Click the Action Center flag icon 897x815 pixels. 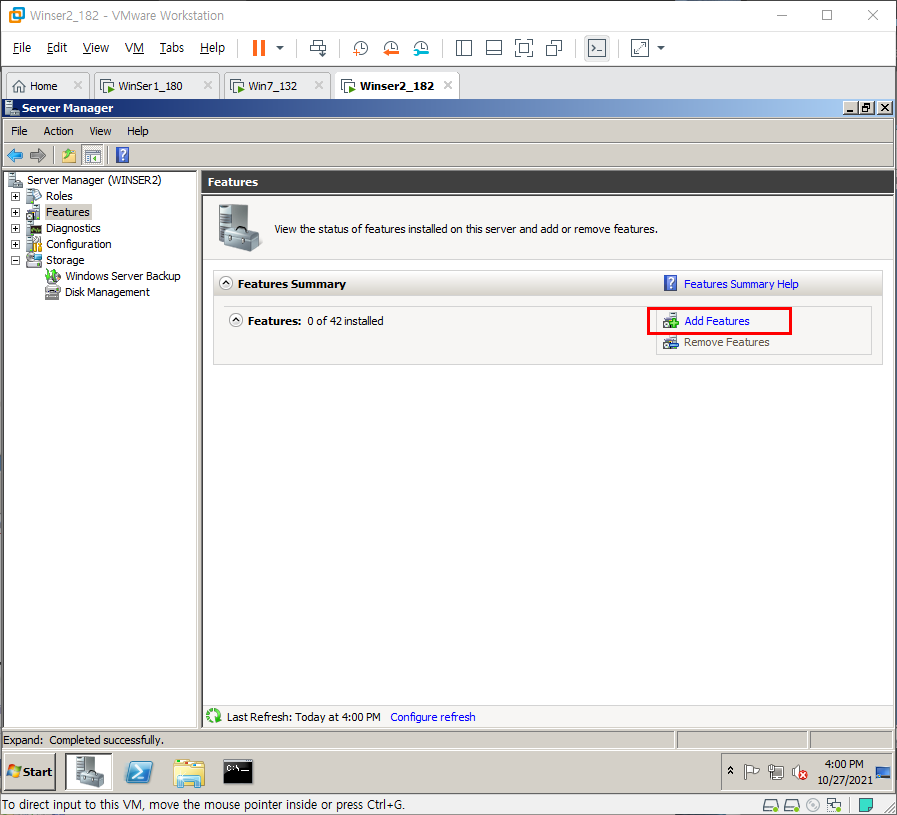751,772
